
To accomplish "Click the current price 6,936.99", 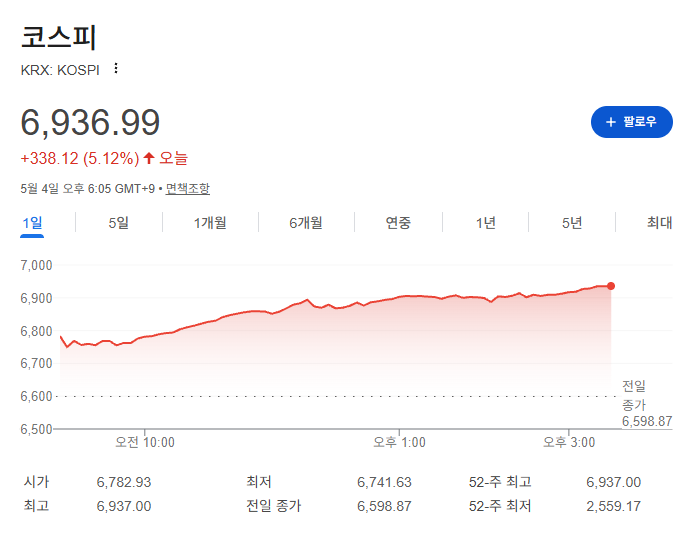I will click(90, 122).
